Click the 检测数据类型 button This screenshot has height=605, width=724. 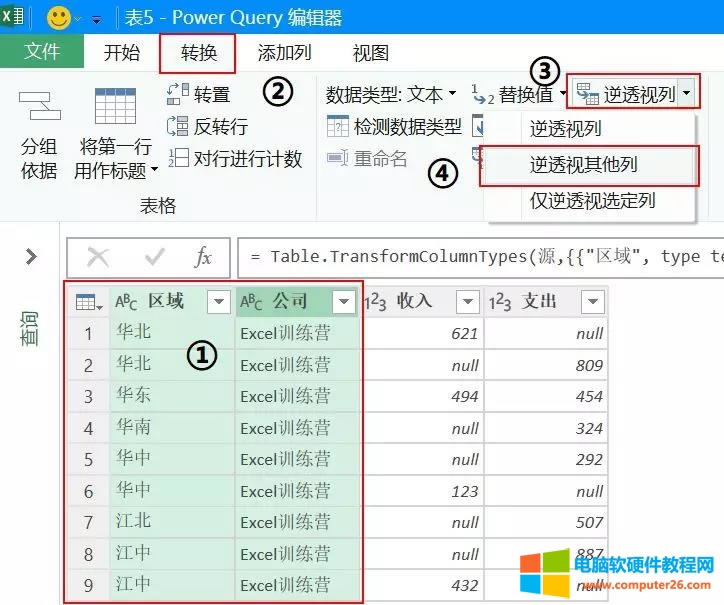pos(394,126)
